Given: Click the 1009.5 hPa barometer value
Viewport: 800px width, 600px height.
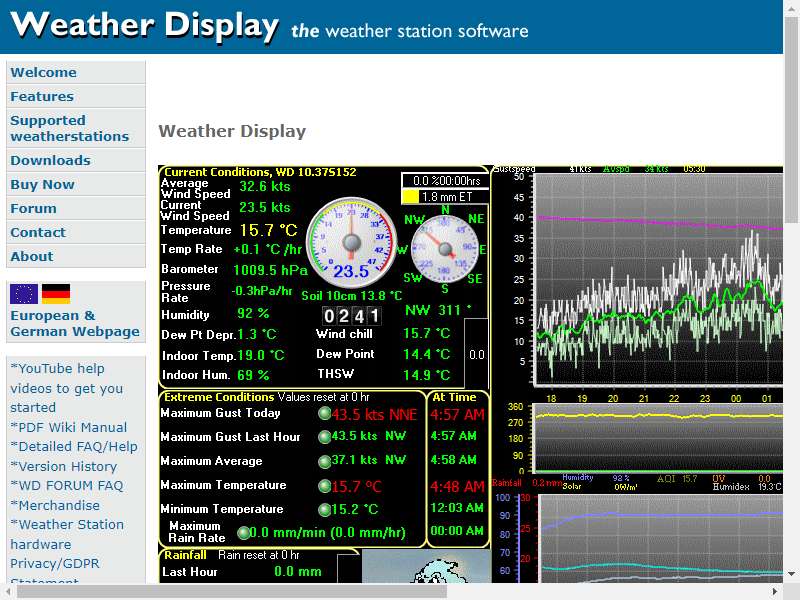Looking at the screenshot, I should coord(270,270).
